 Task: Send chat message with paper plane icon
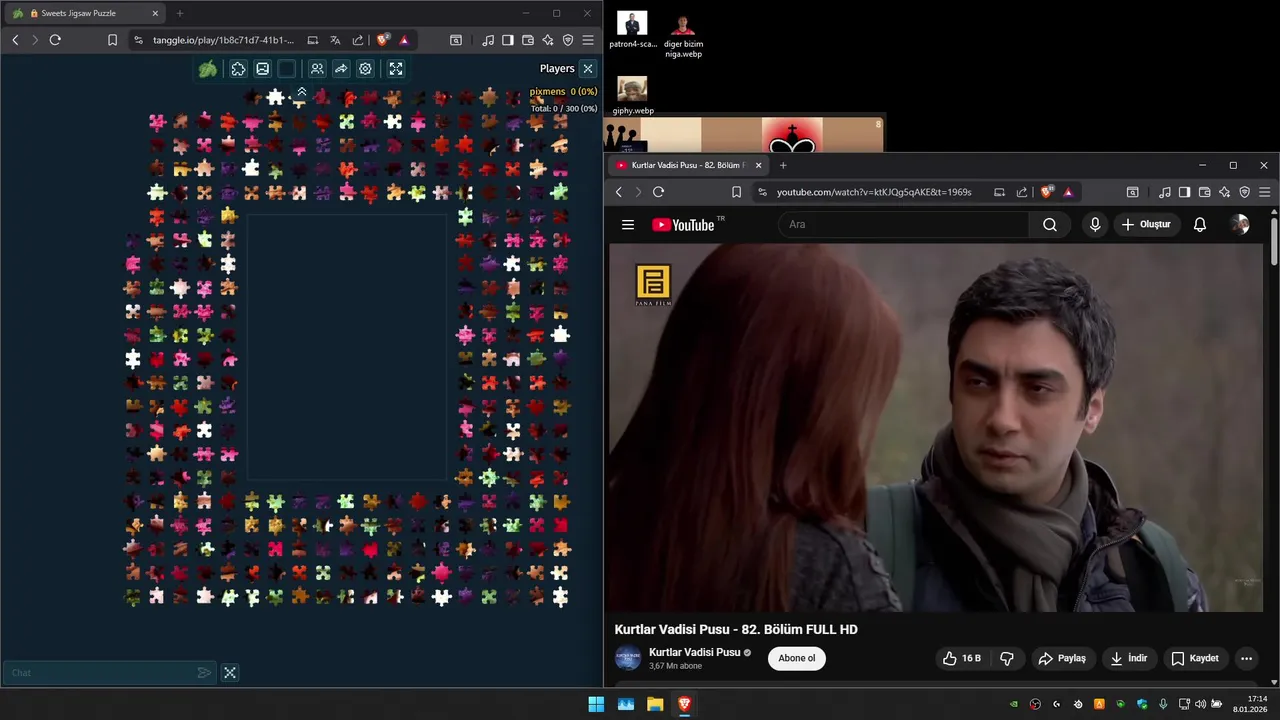click(x=204, y=673)
